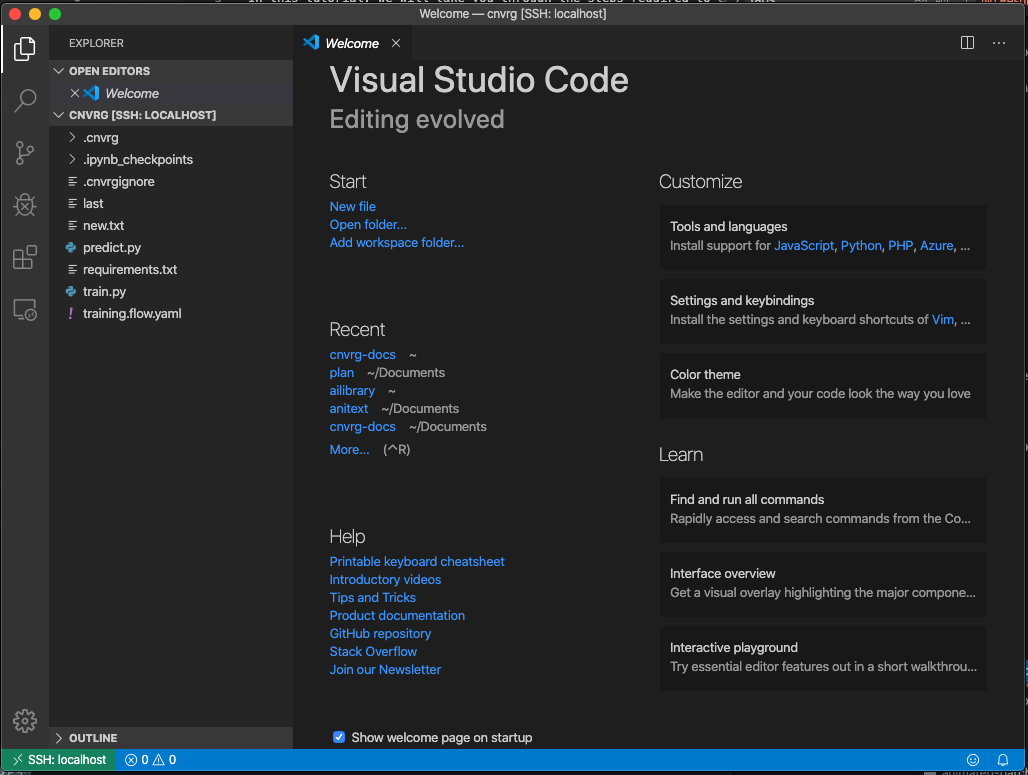
Task: Open the Manage gear icon
Action: pos(25,721)
